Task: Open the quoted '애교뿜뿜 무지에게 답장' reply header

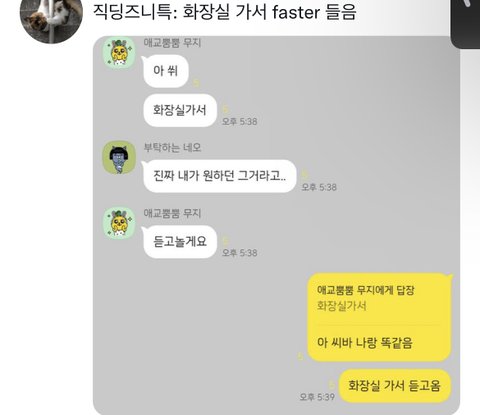Action: (365, 290)
